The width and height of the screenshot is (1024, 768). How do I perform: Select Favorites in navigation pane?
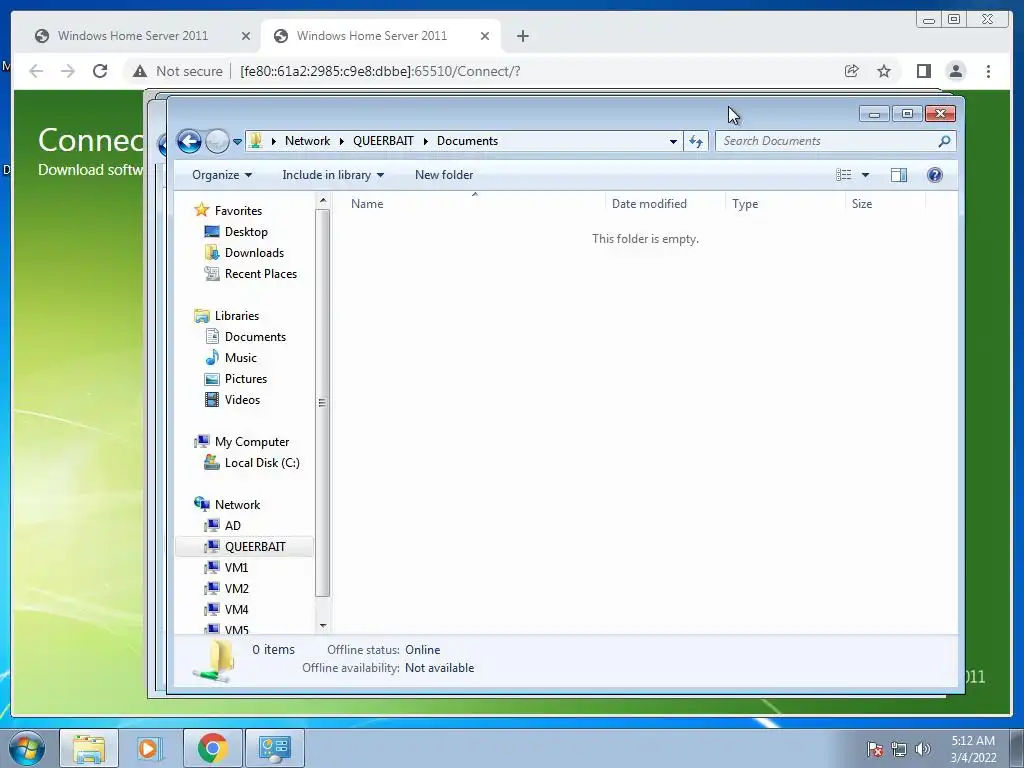[x=238, y=211]
